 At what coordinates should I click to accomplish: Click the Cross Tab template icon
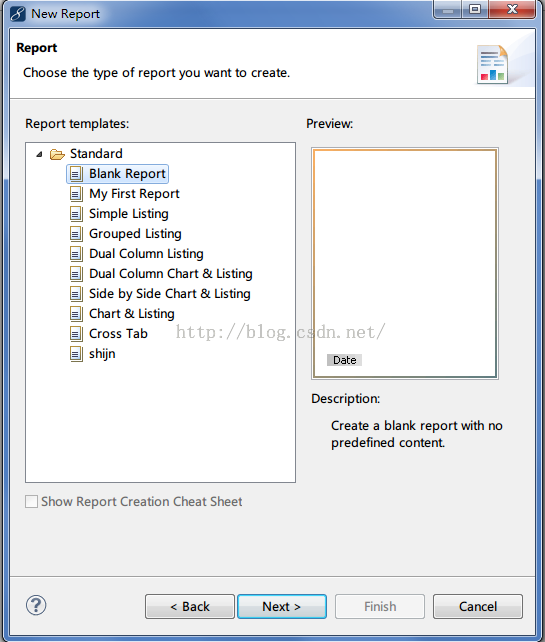coord(76,334)
